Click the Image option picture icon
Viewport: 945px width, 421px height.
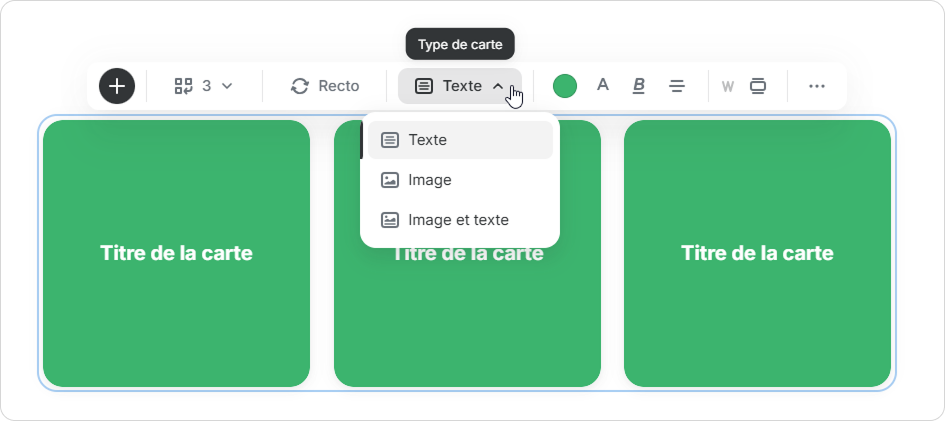390,180
